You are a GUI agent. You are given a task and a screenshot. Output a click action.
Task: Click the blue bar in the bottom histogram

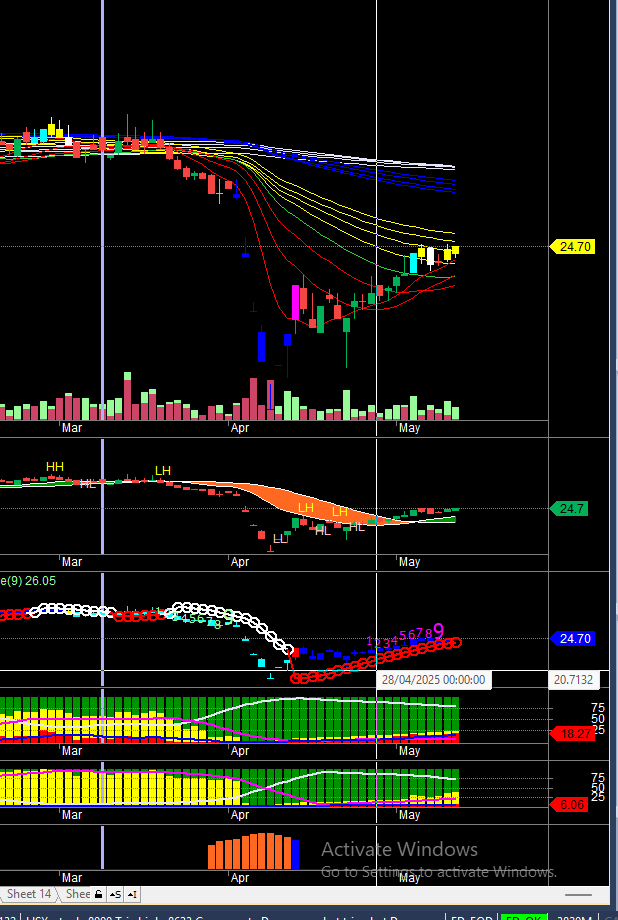[296, 855]
